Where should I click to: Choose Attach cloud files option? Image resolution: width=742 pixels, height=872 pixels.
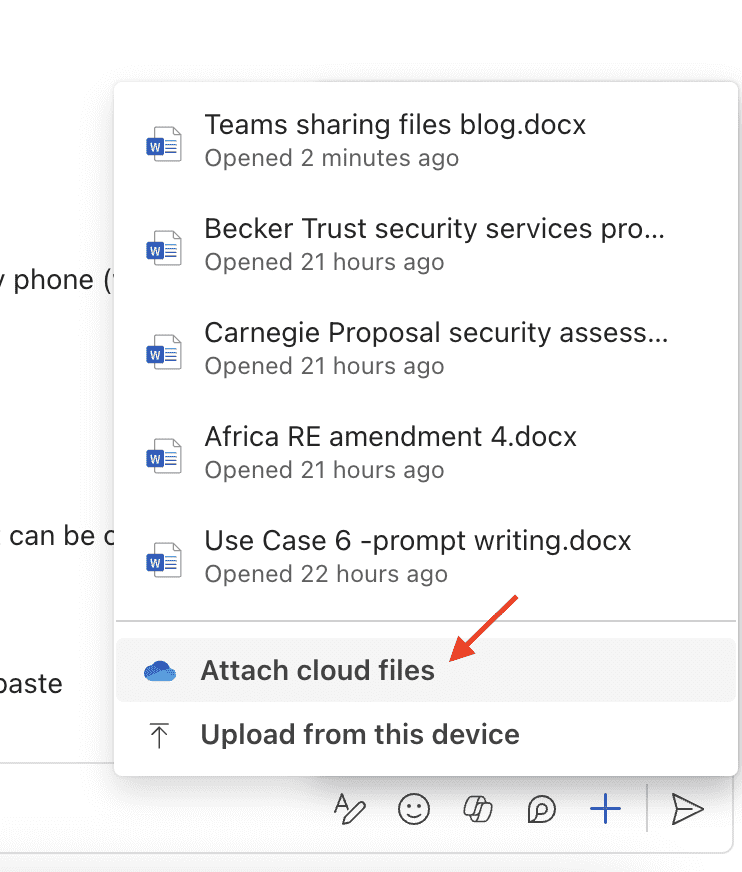426,670
